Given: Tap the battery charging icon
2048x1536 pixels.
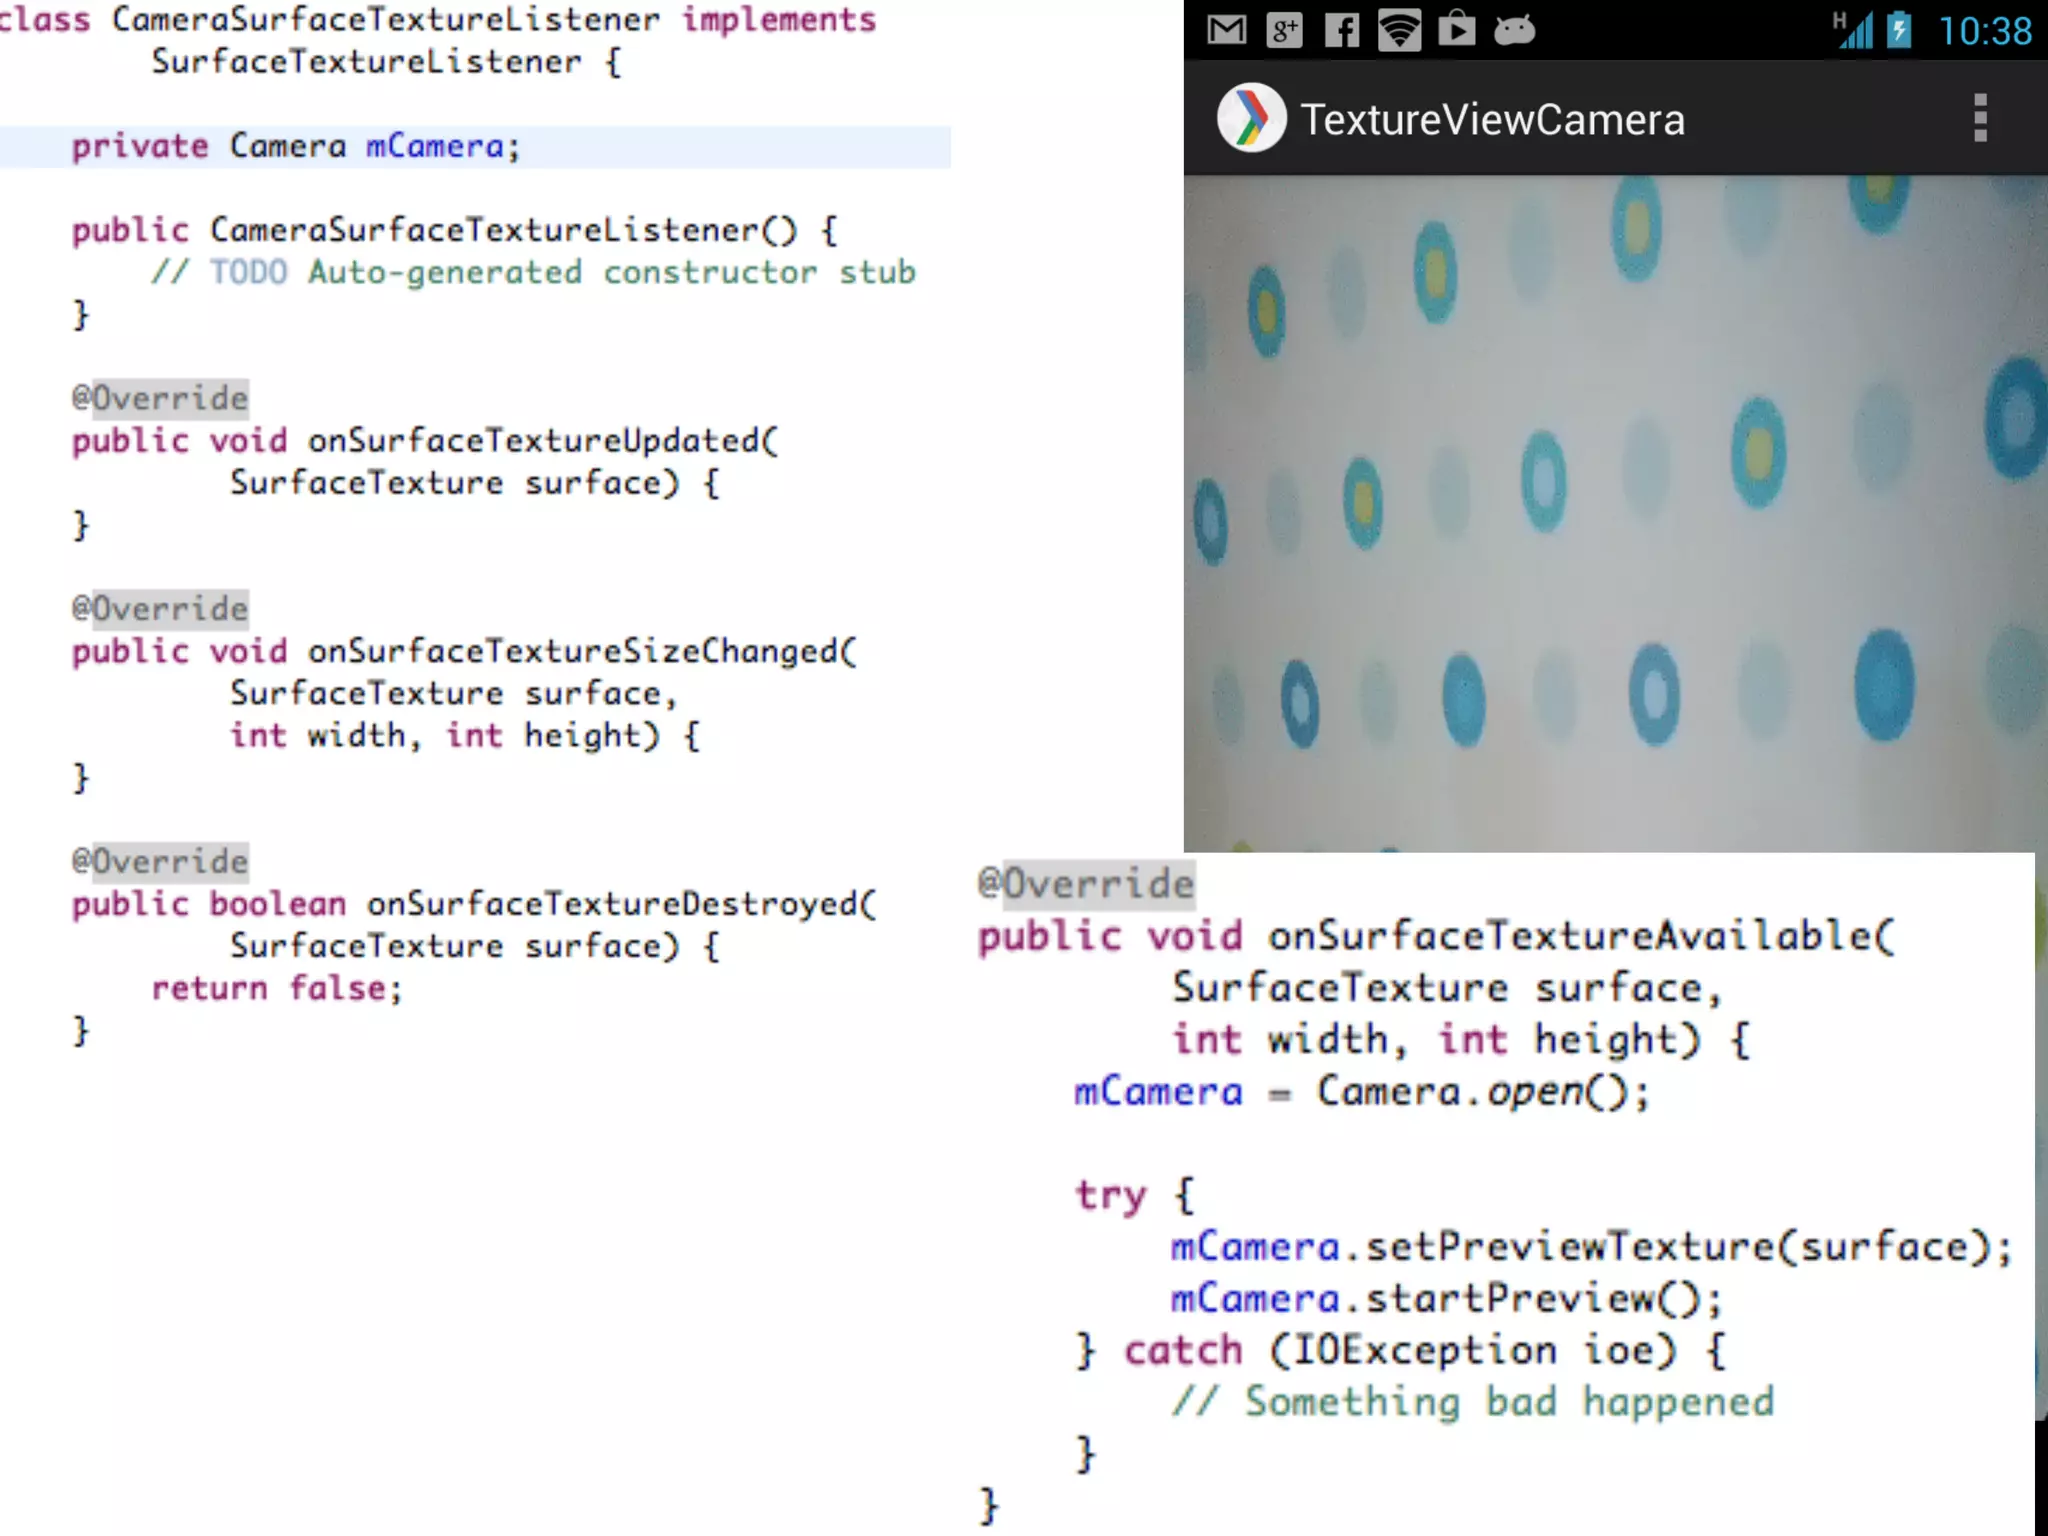Looking at the screenshot, I should point(1899,30).
